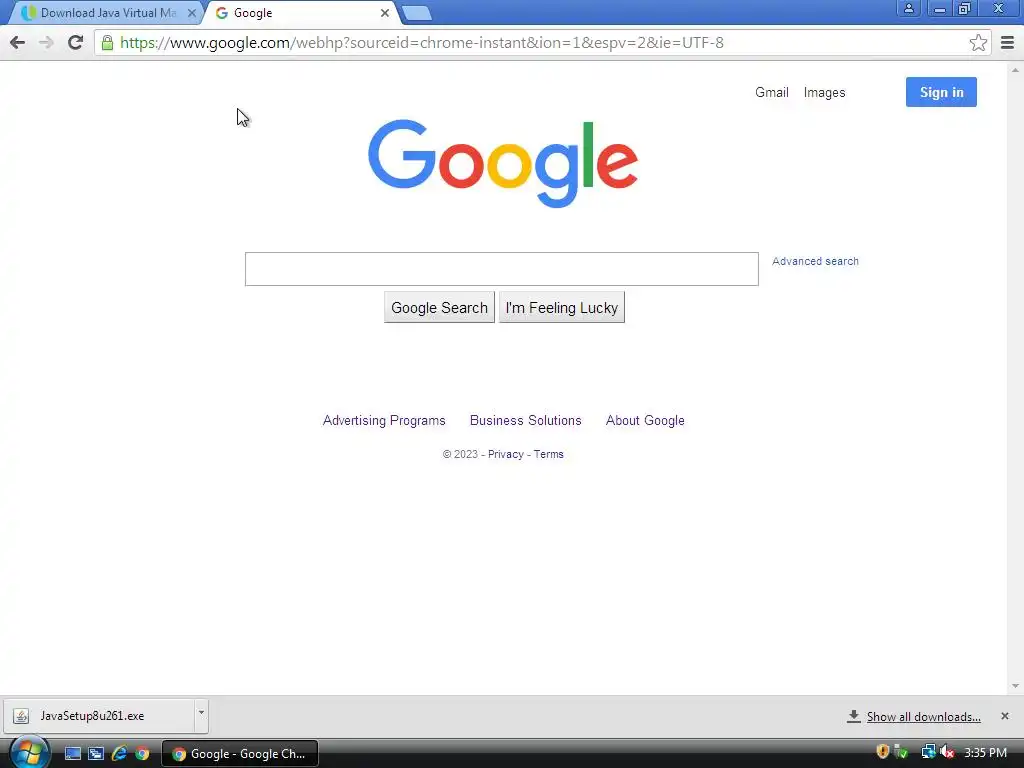The width and height of the screenshot is (1024, 768).
Task: Launch Internet Explorer from quick launch
Action: pyautogui.click(x=119, y=754)
